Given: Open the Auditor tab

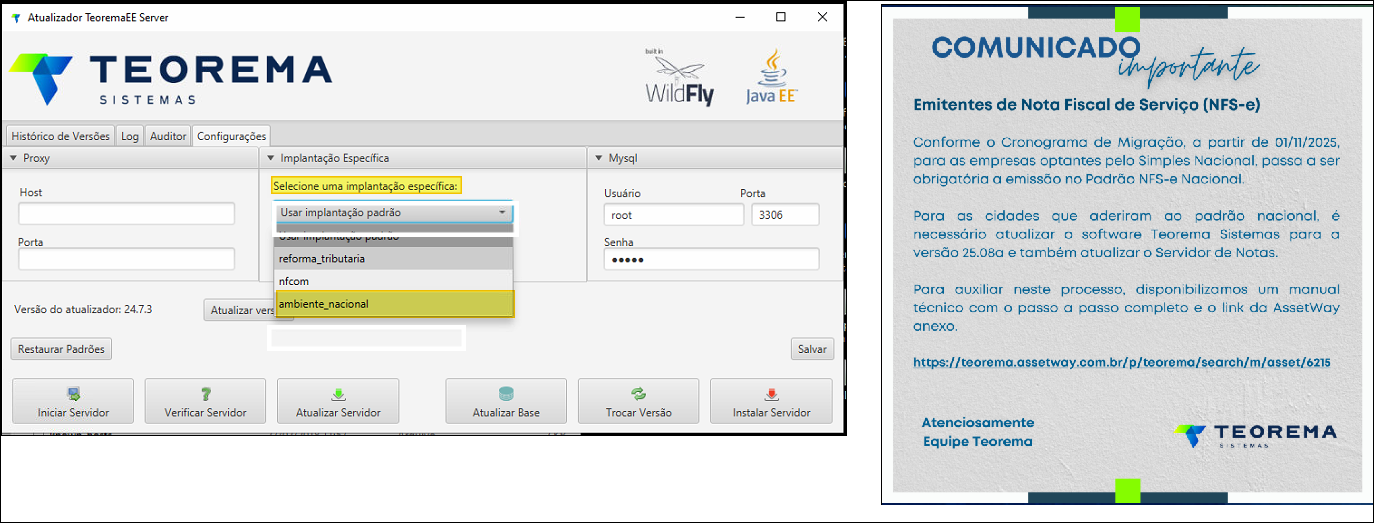Looking at the screenshot, I should click(168, 136).
